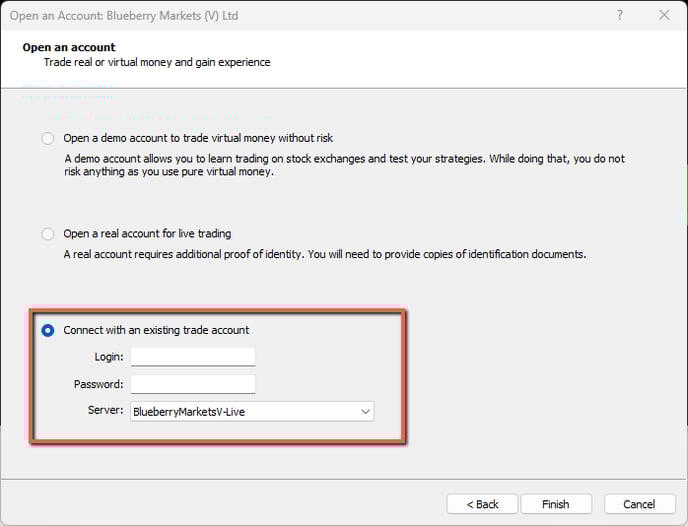Image resolution: width=688 pixels, height=526 pixels.
Task: Click the dialog title bar text
Action: pyautogui.click(x=124, y=16)
